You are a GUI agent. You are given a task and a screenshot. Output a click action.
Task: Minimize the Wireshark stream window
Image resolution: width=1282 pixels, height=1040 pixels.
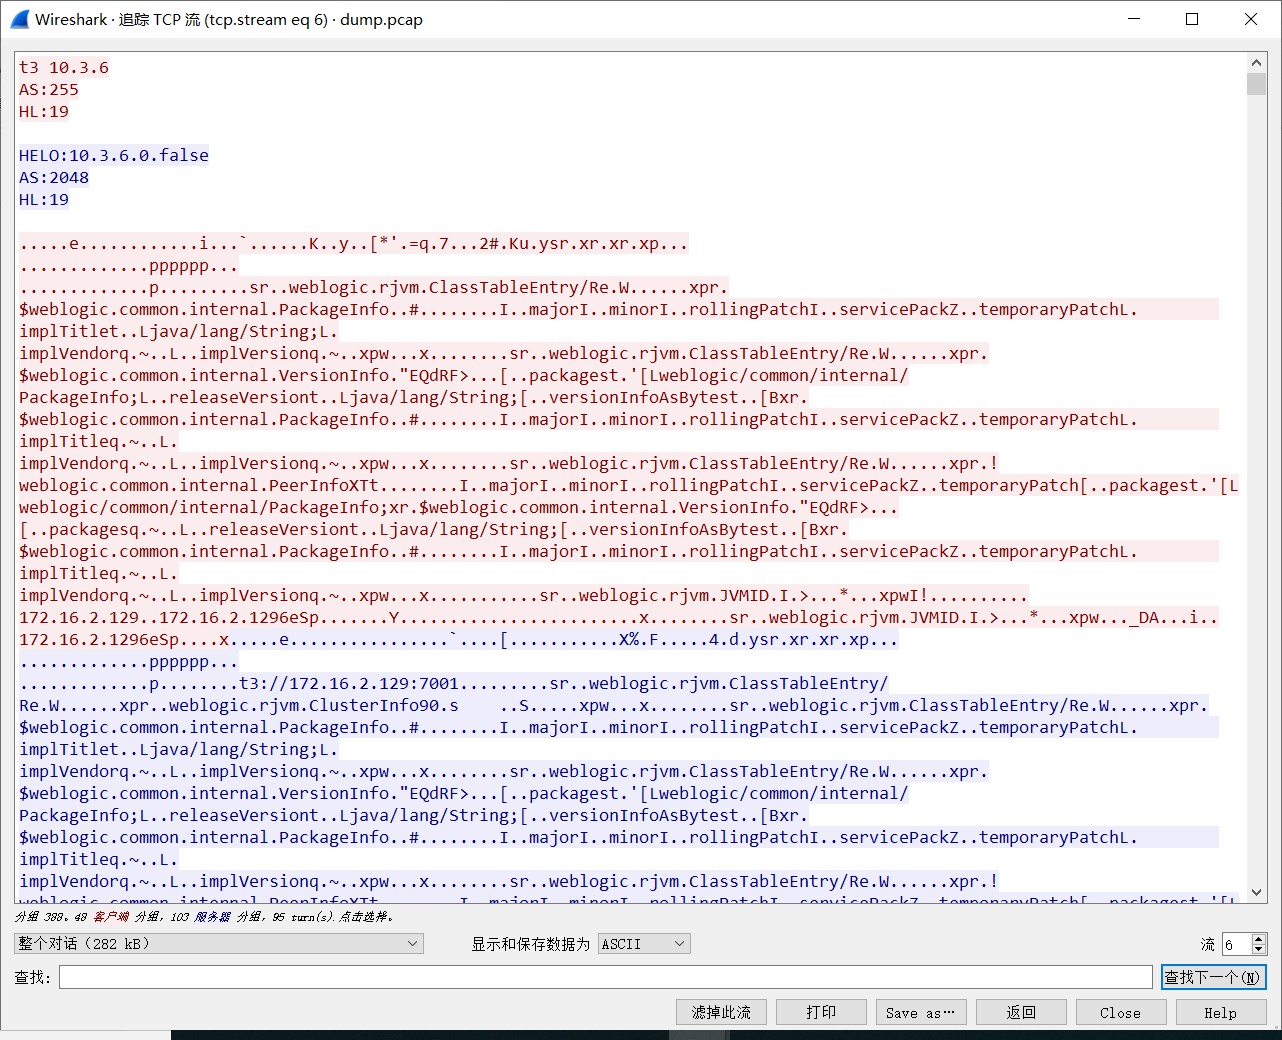tap(1134, 19)
